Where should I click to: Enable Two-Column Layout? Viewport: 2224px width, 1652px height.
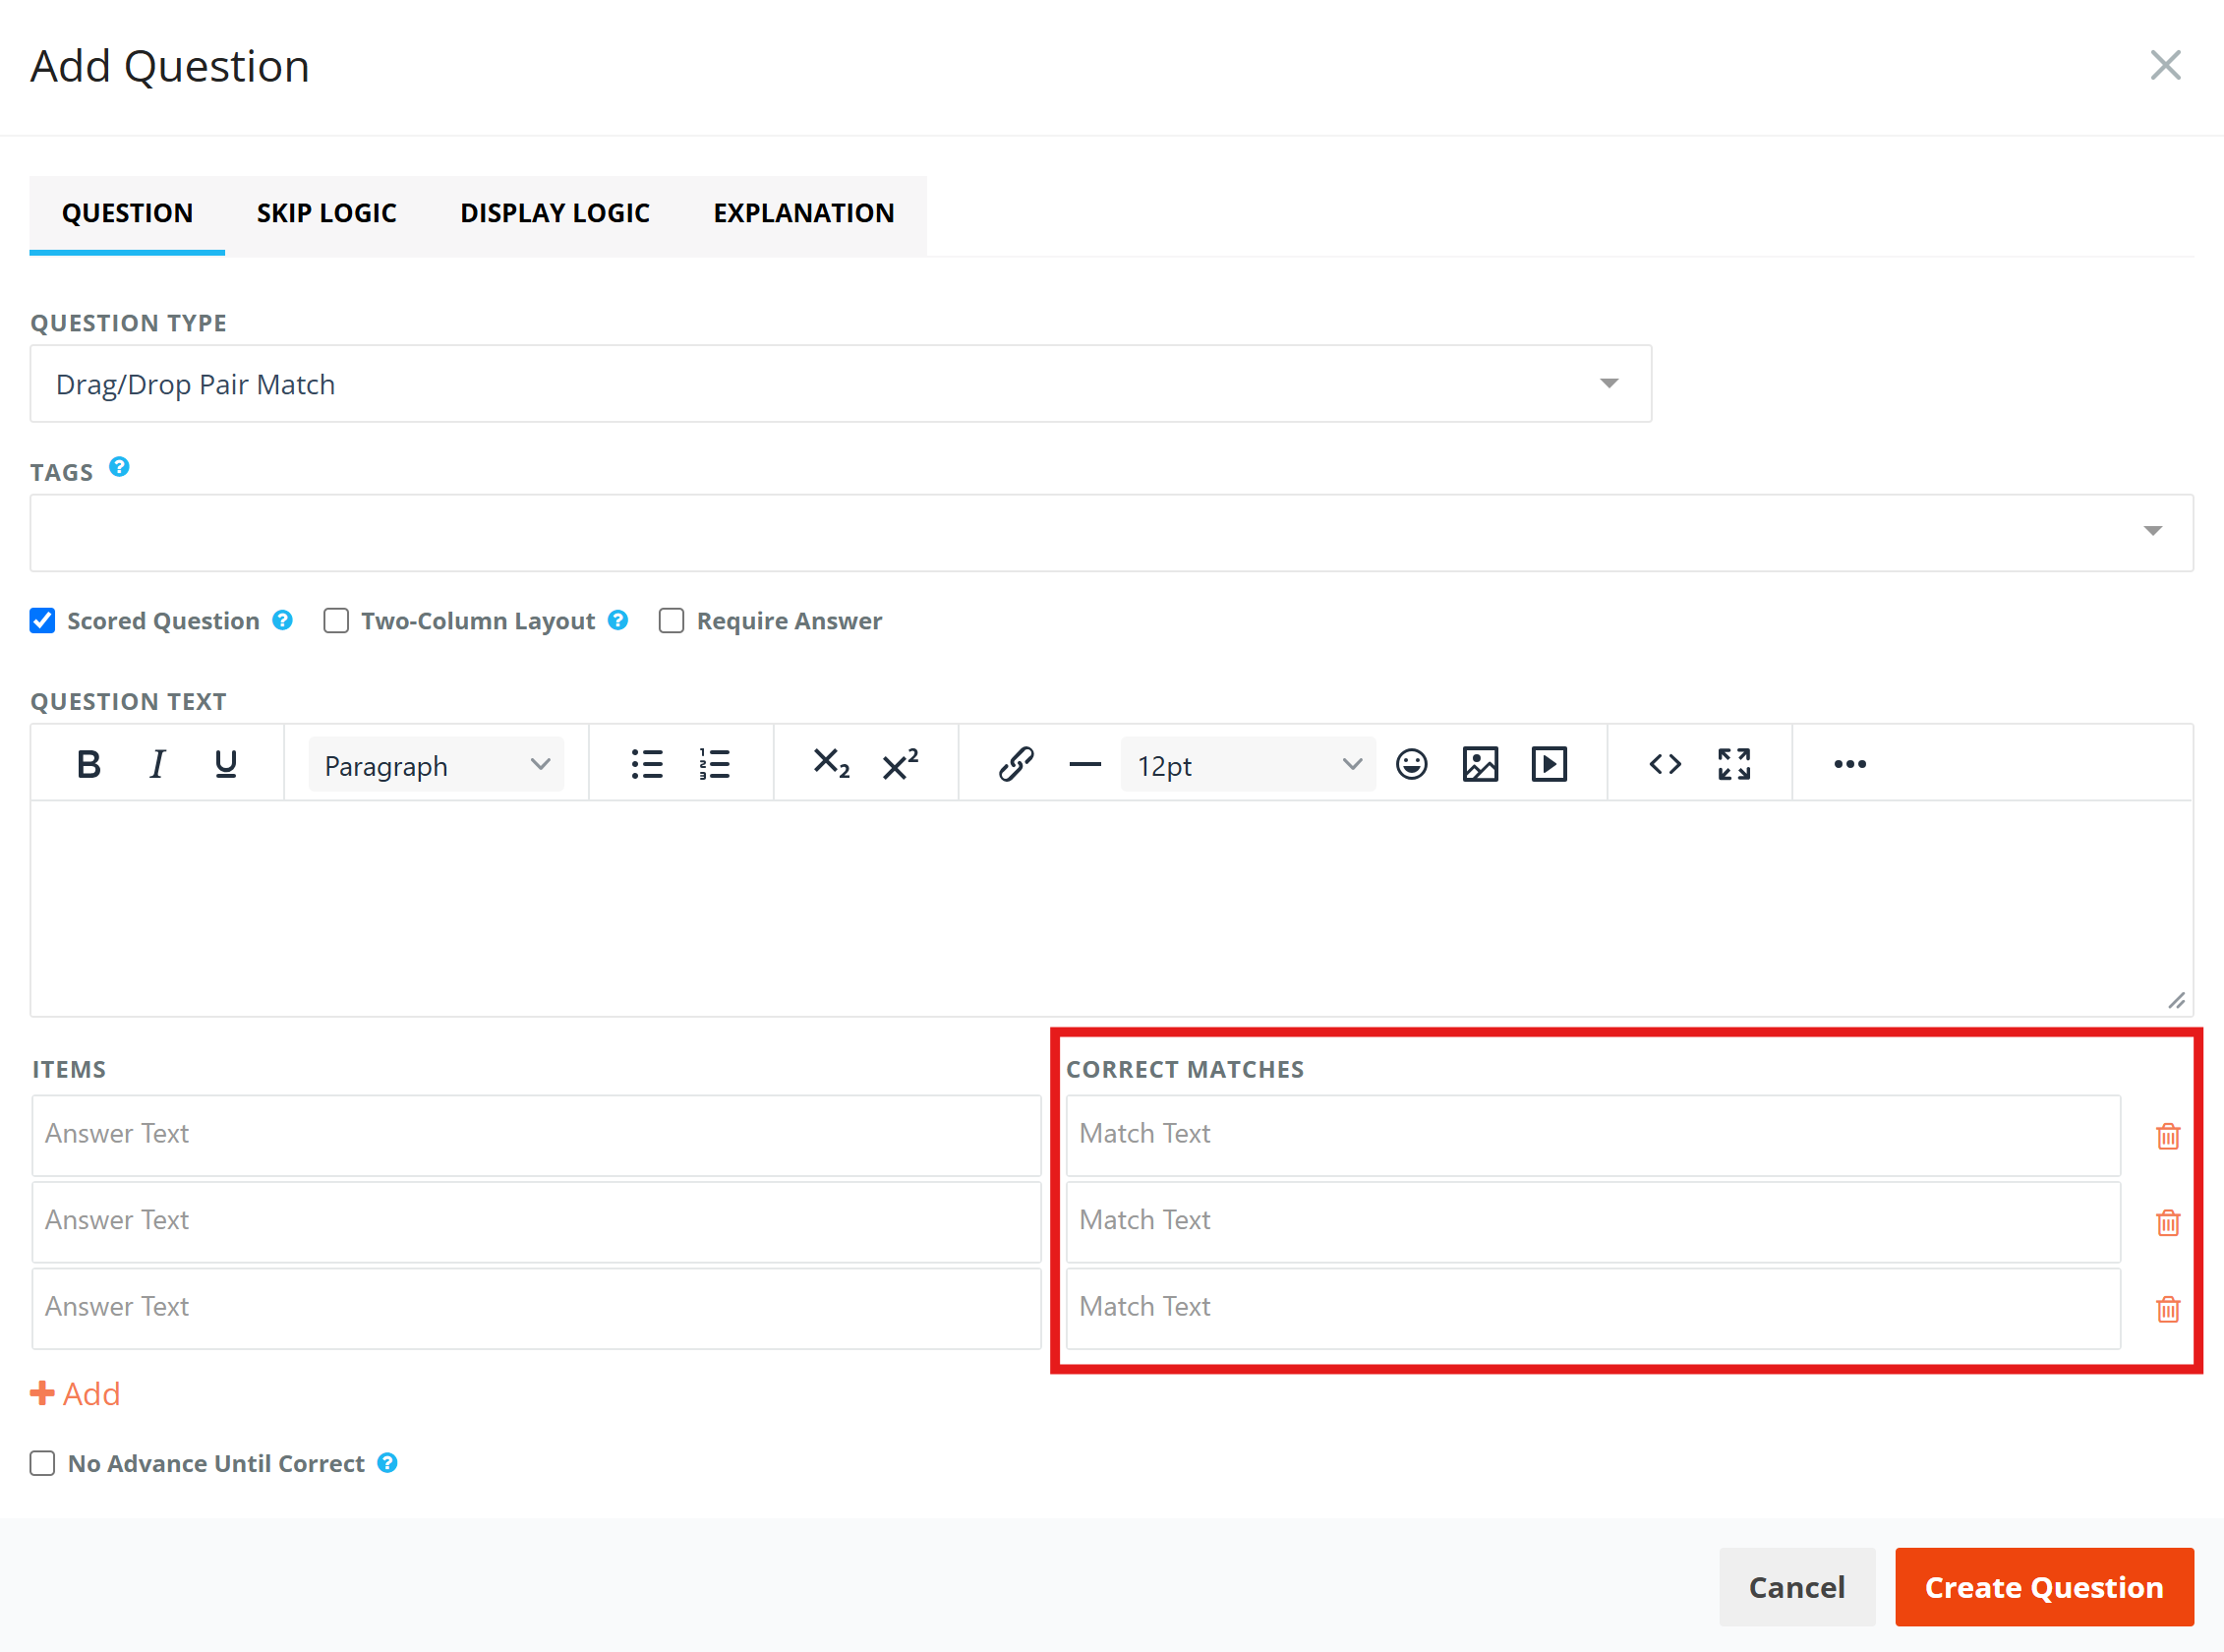pos(336,621)
